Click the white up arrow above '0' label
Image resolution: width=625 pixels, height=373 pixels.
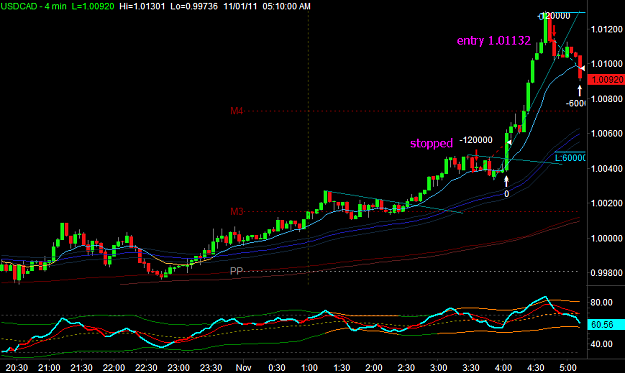coord(506,181)
